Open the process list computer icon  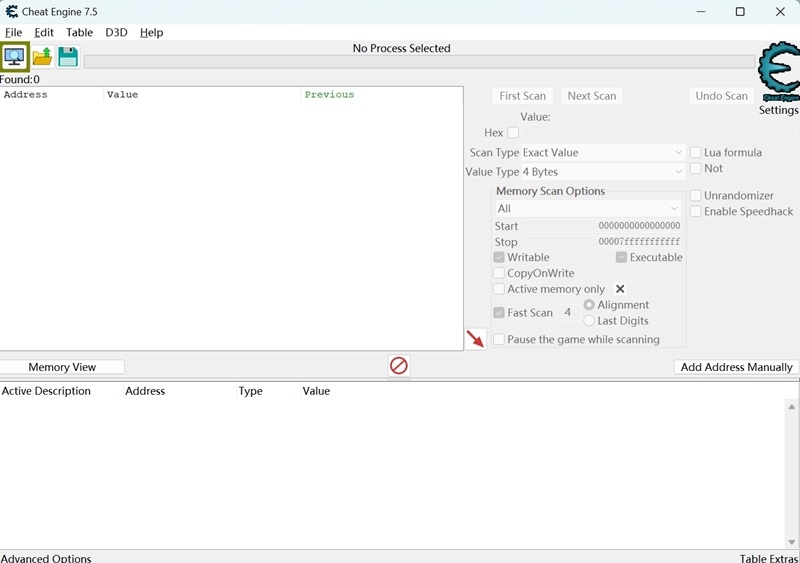pos(15,57)
